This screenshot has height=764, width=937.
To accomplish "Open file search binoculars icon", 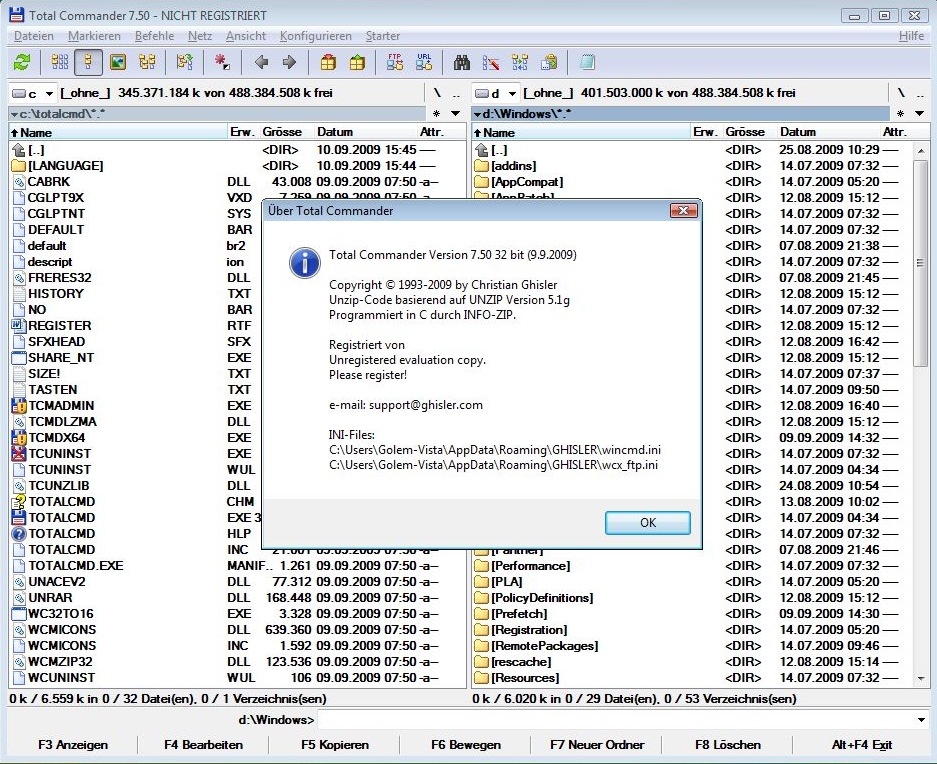I will [461, 62].
